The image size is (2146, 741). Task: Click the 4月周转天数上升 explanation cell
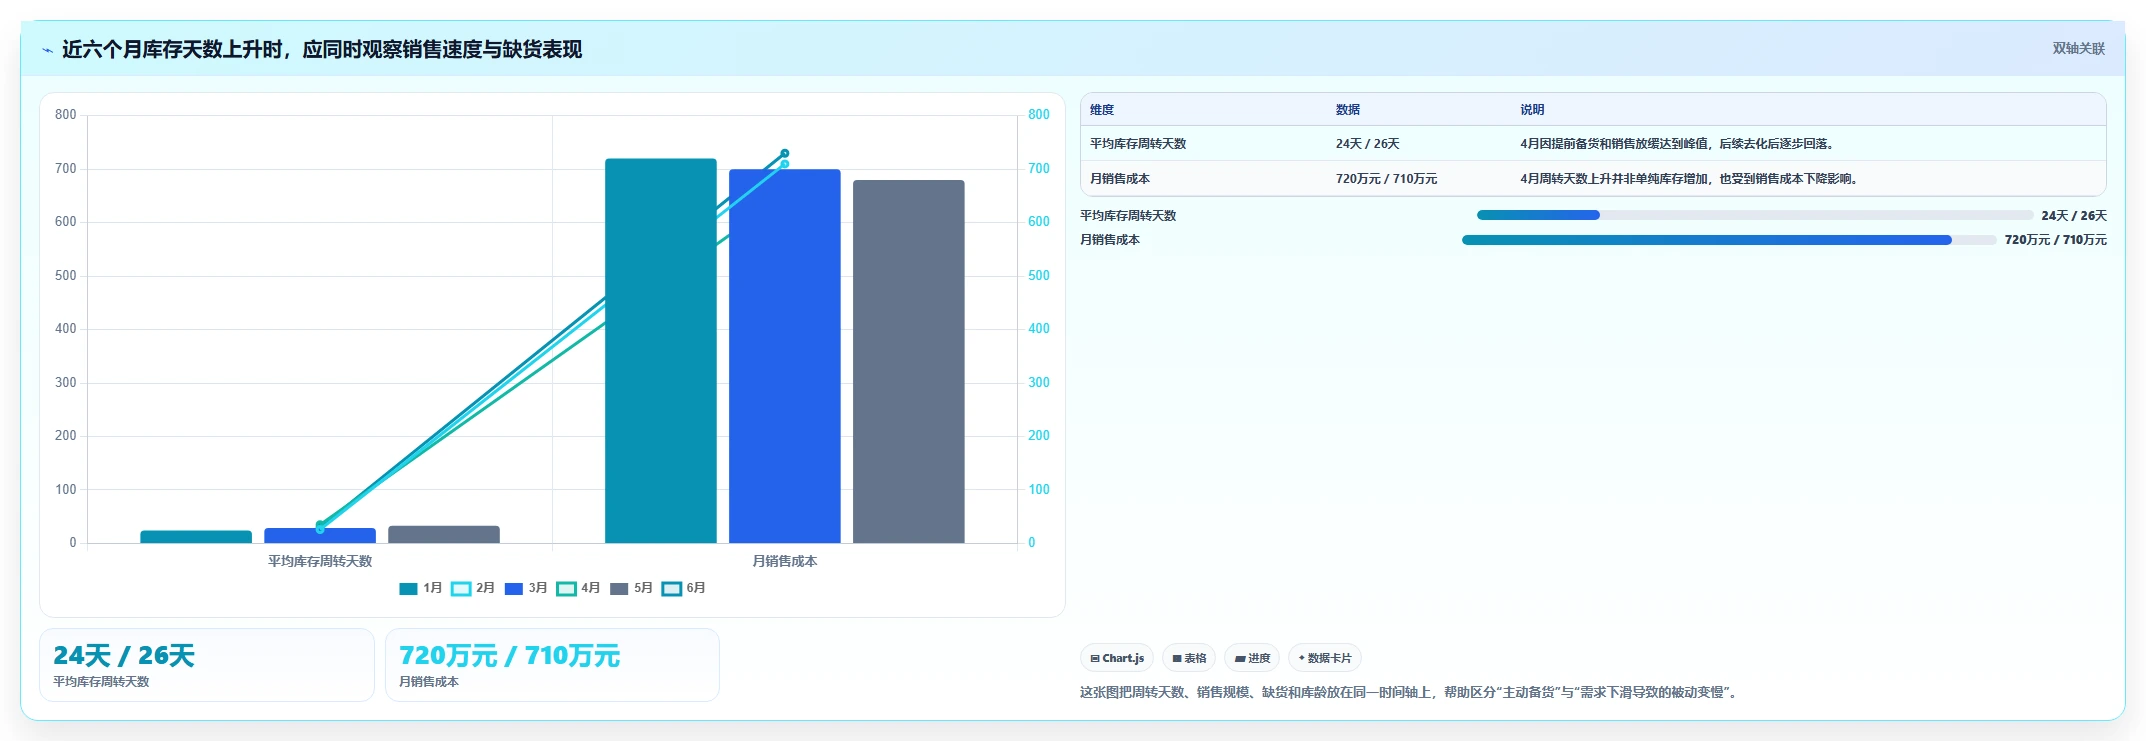pyautogui.click(x=1690, y=179)
